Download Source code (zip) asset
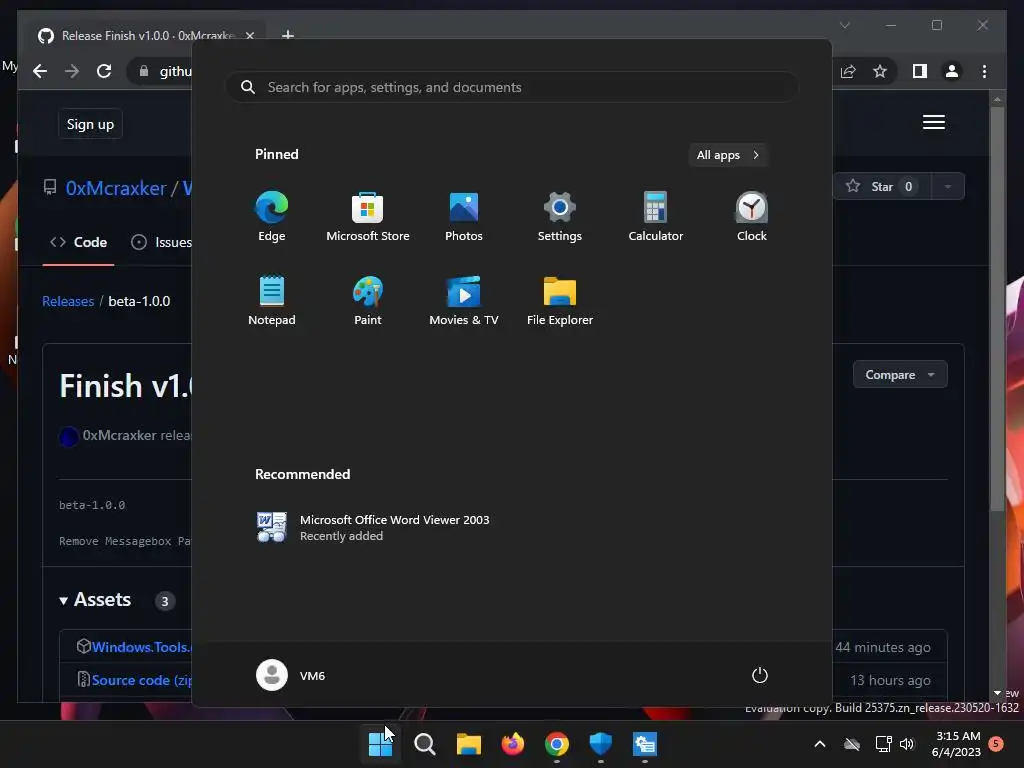 pos(142,680)
